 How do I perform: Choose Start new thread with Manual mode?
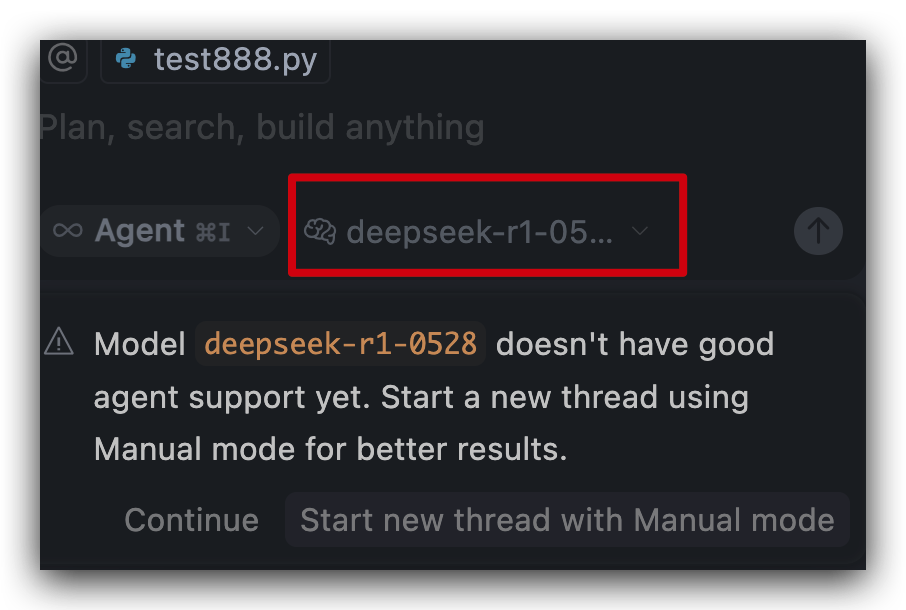coord(567,520)
